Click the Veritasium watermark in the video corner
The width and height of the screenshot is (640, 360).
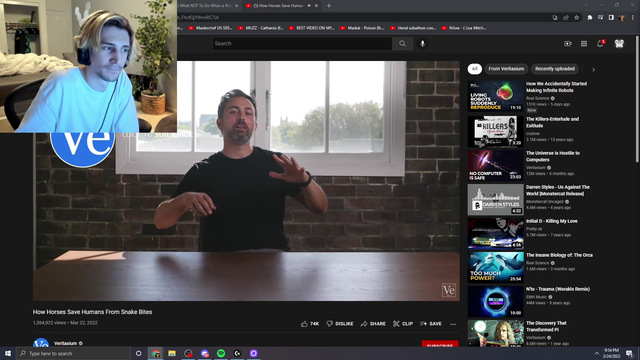[449, 290]
